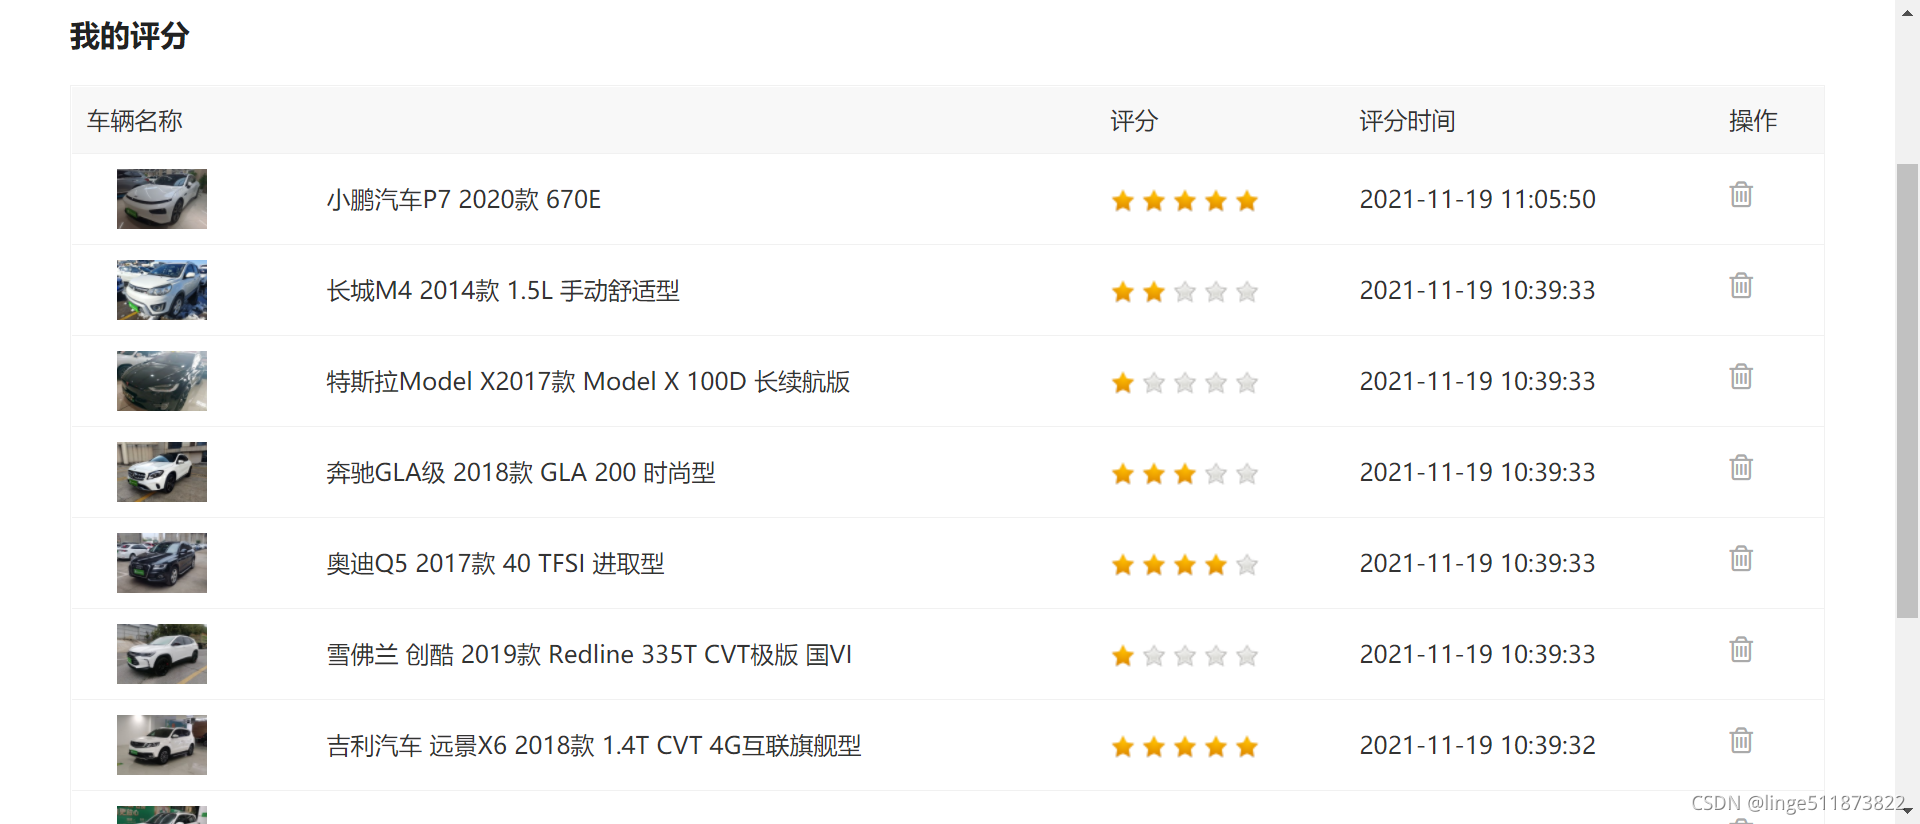This screenshot has width=1920, height=824.
Task: Click the 奔驰GLA级 2018款 GLA 200 name
Action: click(x=521, y=473)
